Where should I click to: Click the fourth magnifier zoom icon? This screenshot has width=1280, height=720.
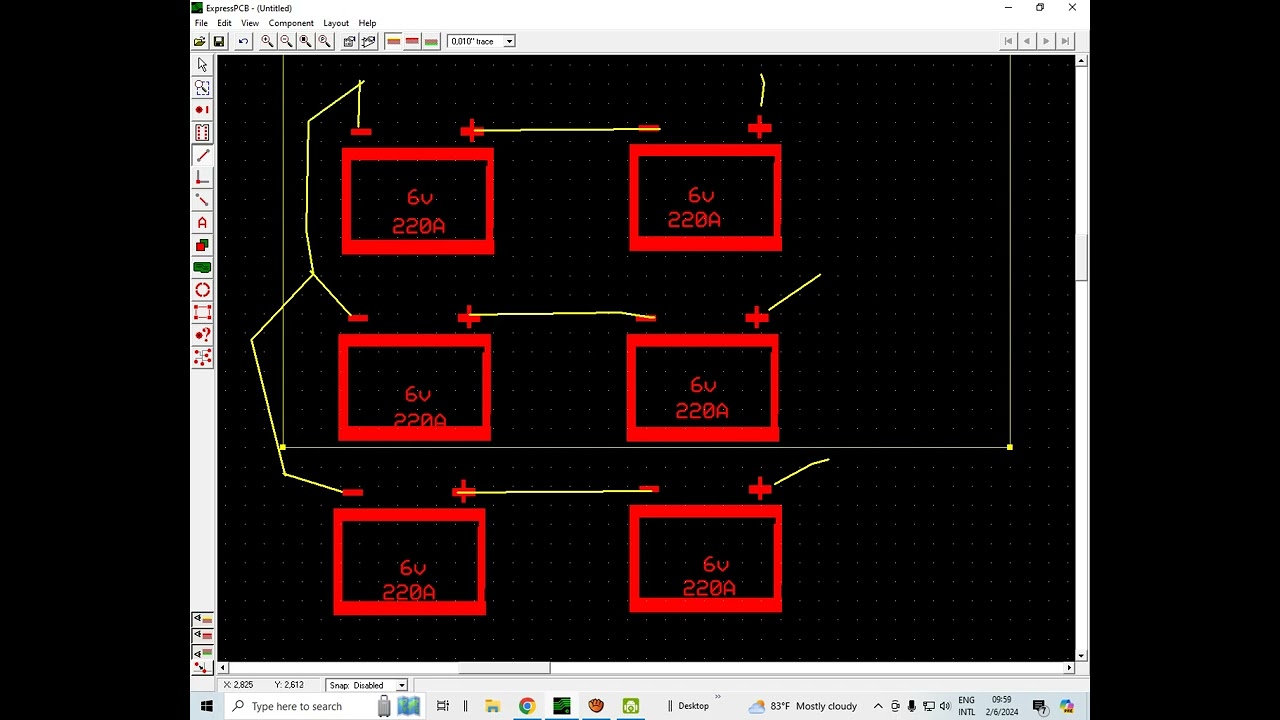[x=324, y=41]
